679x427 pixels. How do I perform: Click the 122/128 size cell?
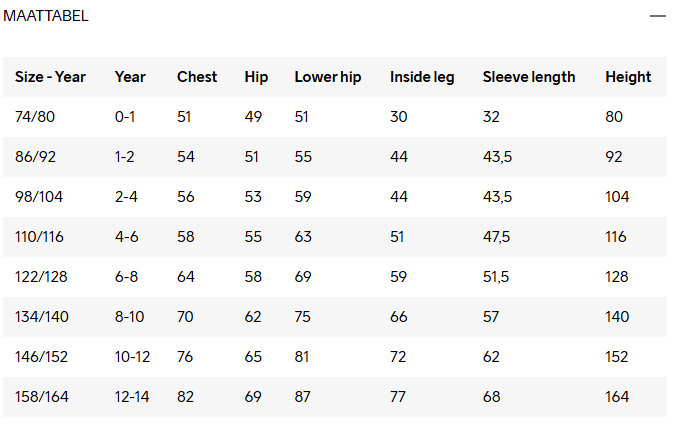[41, 277]
